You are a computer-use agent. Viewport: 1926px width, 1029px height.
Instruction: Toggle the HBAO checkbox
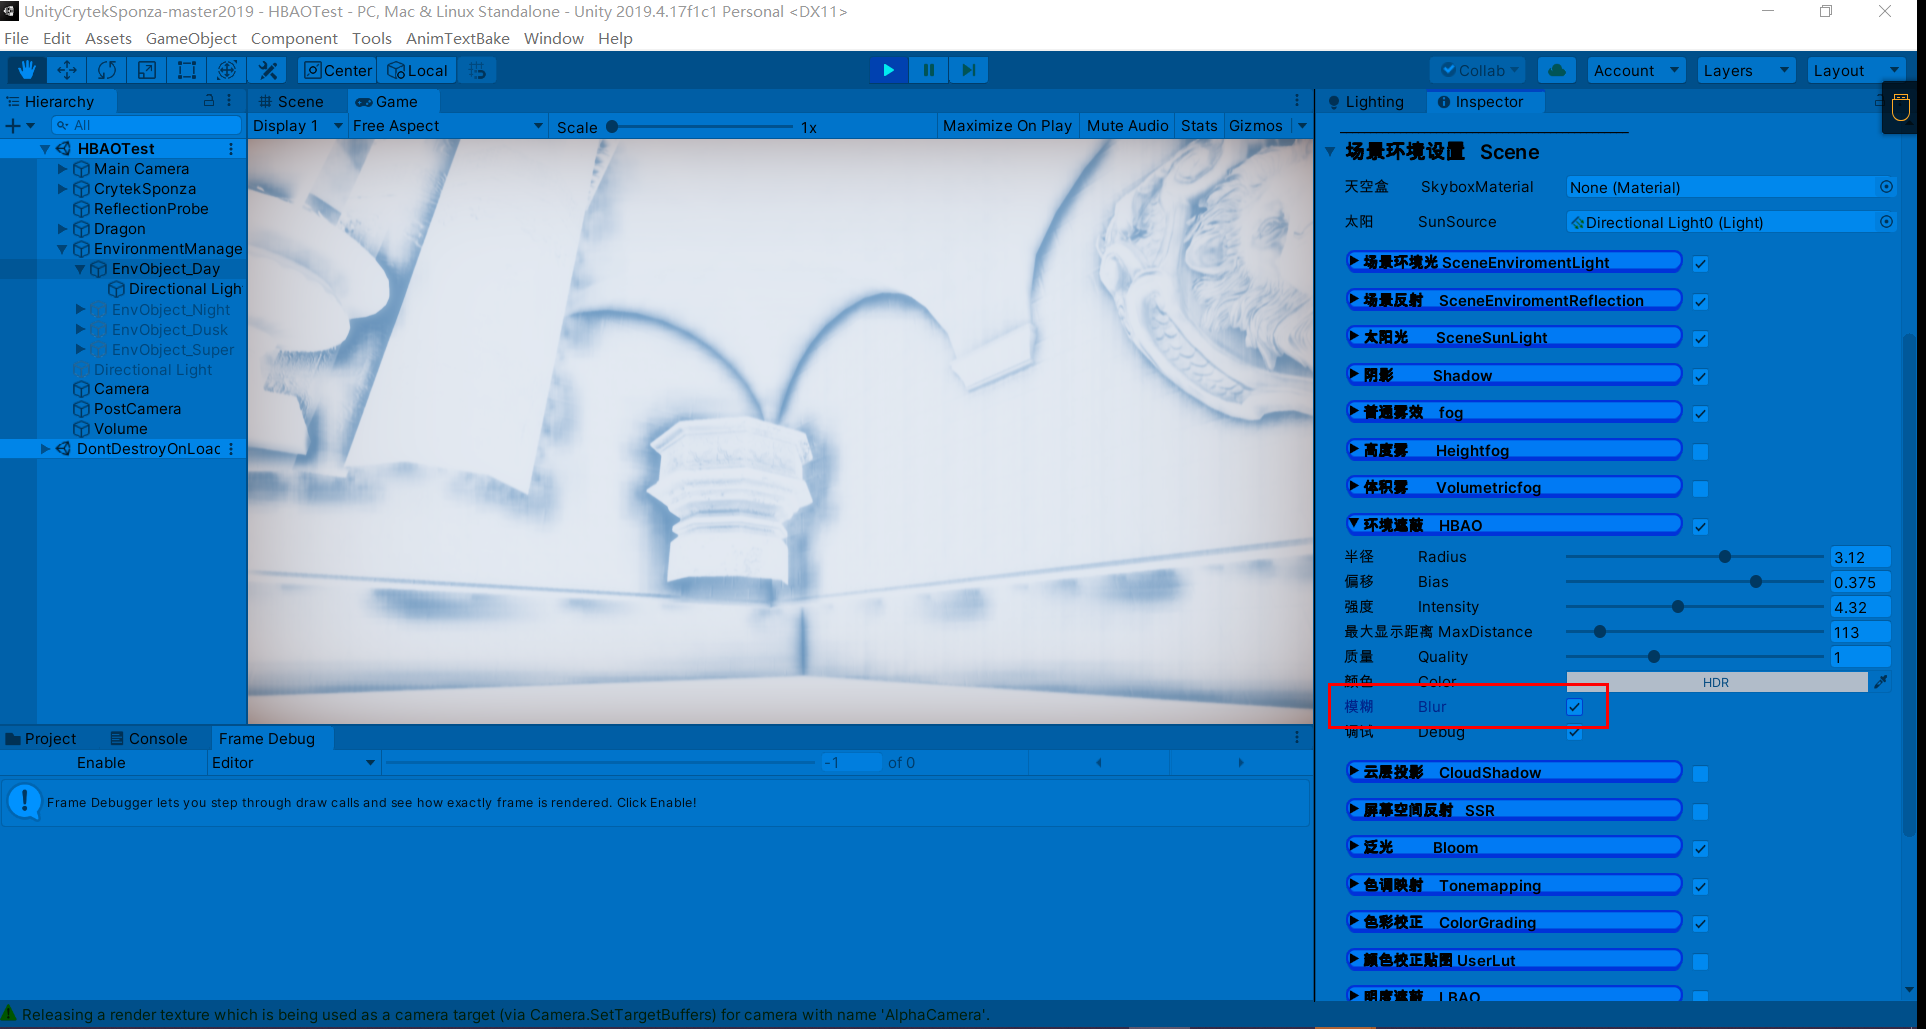click(1700, 527)
